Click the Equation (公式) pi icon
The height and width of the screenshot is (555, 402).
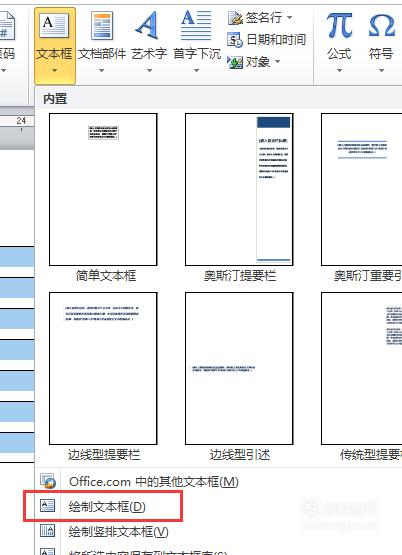(x=339, y=25)
